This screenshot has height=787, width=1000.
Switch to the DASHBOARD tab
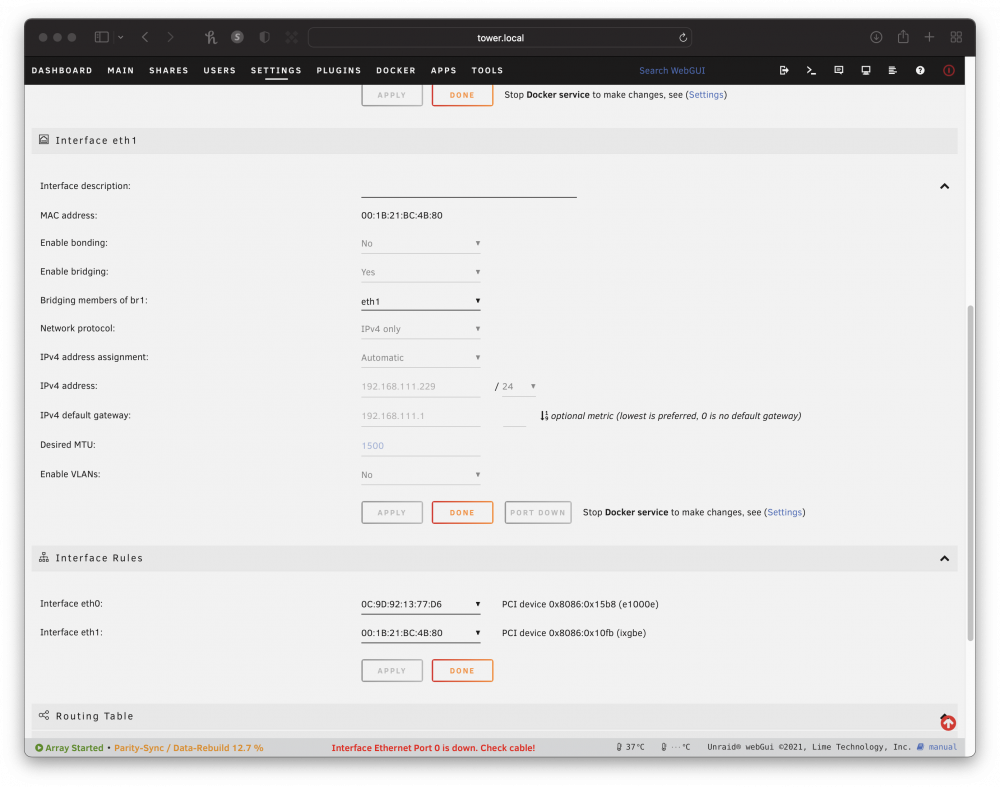[x=62, y=70]
